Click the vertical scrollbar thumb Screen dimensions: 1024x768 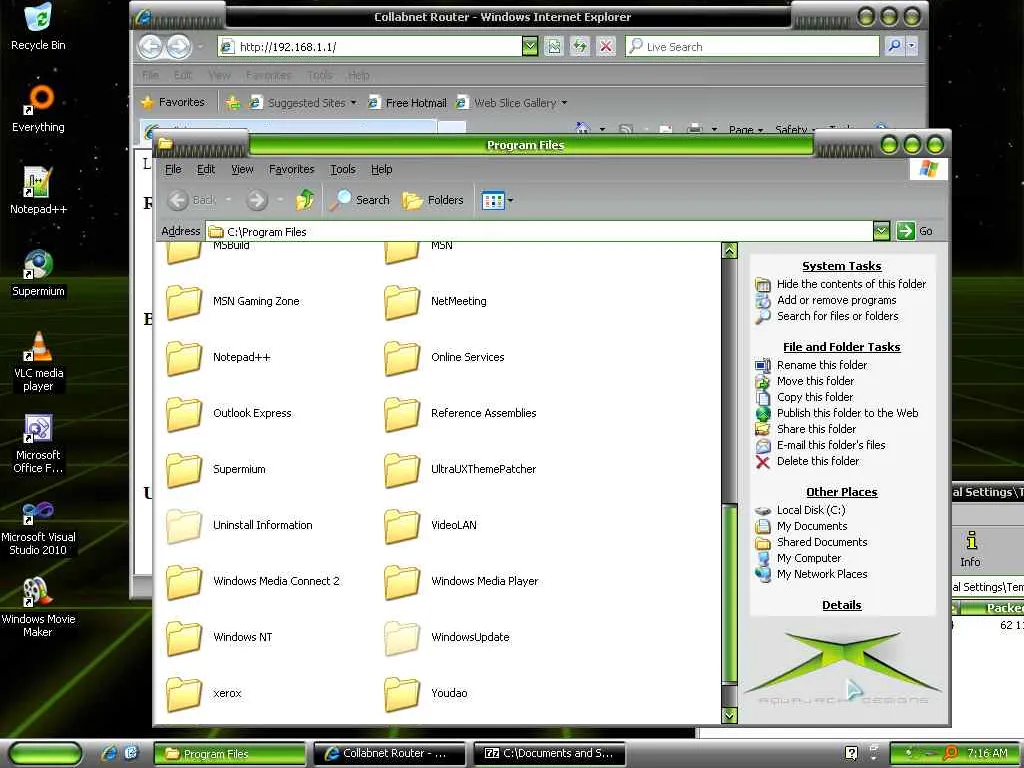click(729, 594)
